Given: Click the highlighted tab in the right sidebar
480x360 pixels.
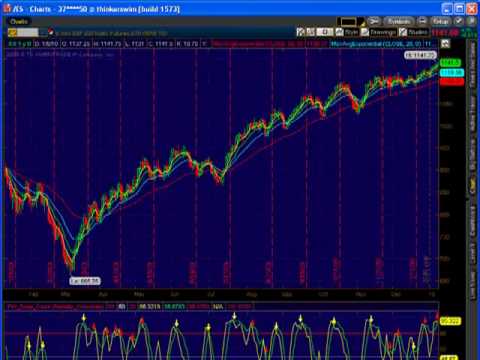Looking at the screenshot, I should click(472, 186).
